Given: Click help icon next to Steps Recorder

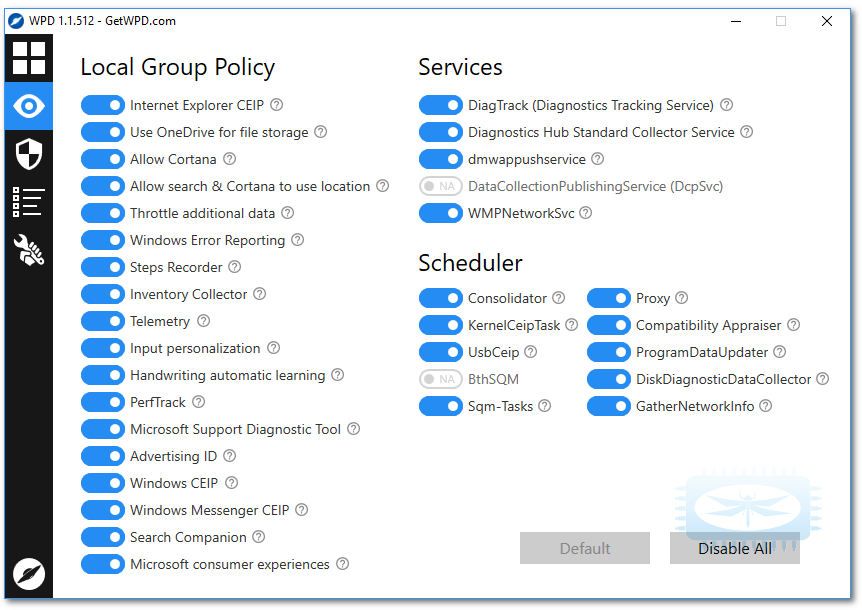Looking at the screenshot, I should point(235,267).
